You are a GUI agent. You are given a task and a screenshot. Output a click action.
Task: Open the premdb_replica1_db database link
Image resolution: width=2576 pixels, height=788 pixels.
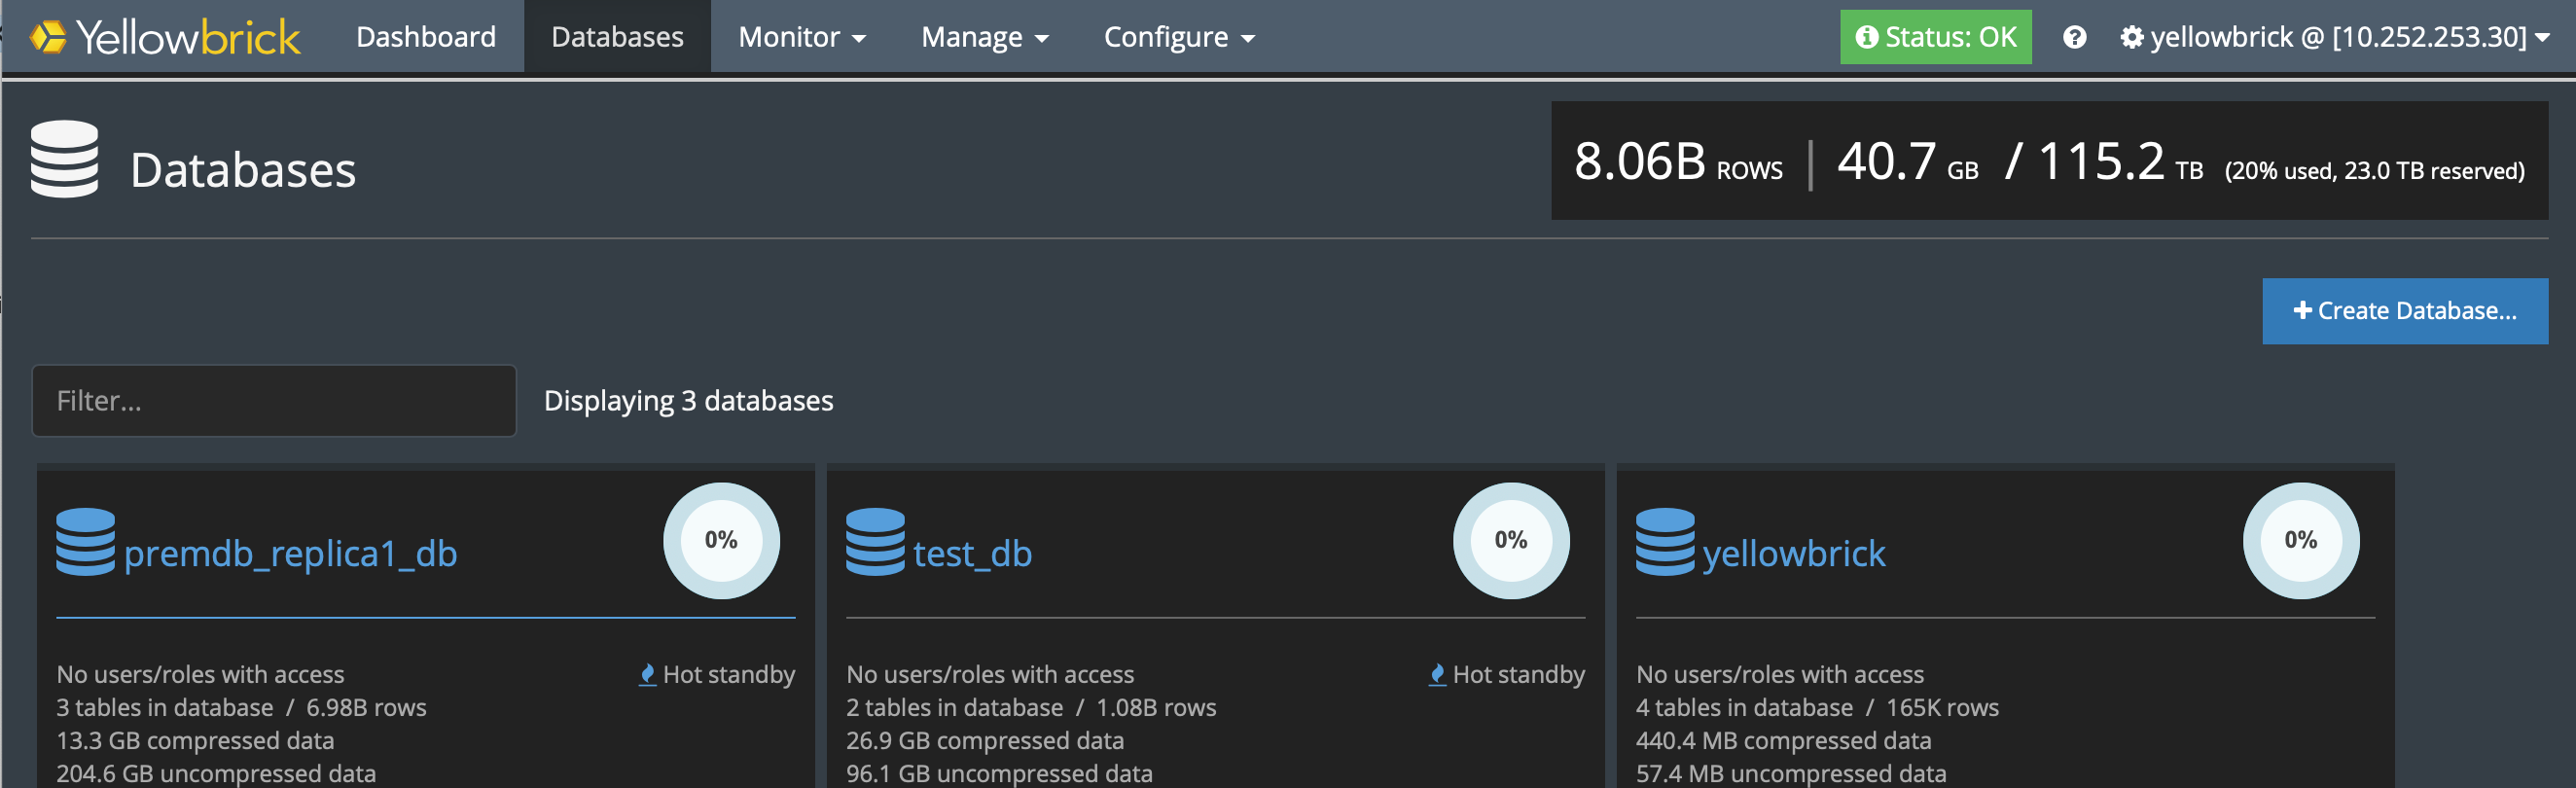coord(290,553)
